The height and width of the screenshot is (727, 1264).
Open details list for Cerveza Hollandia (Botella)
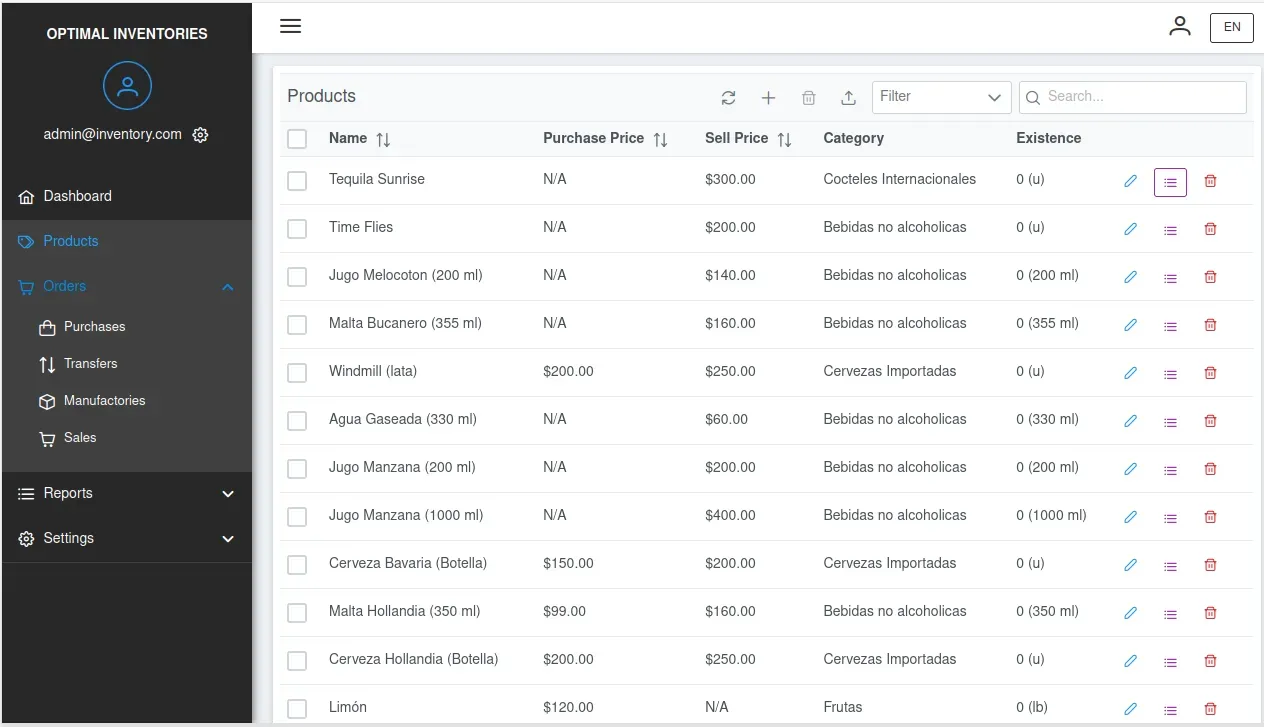(x=1170, y=662)
